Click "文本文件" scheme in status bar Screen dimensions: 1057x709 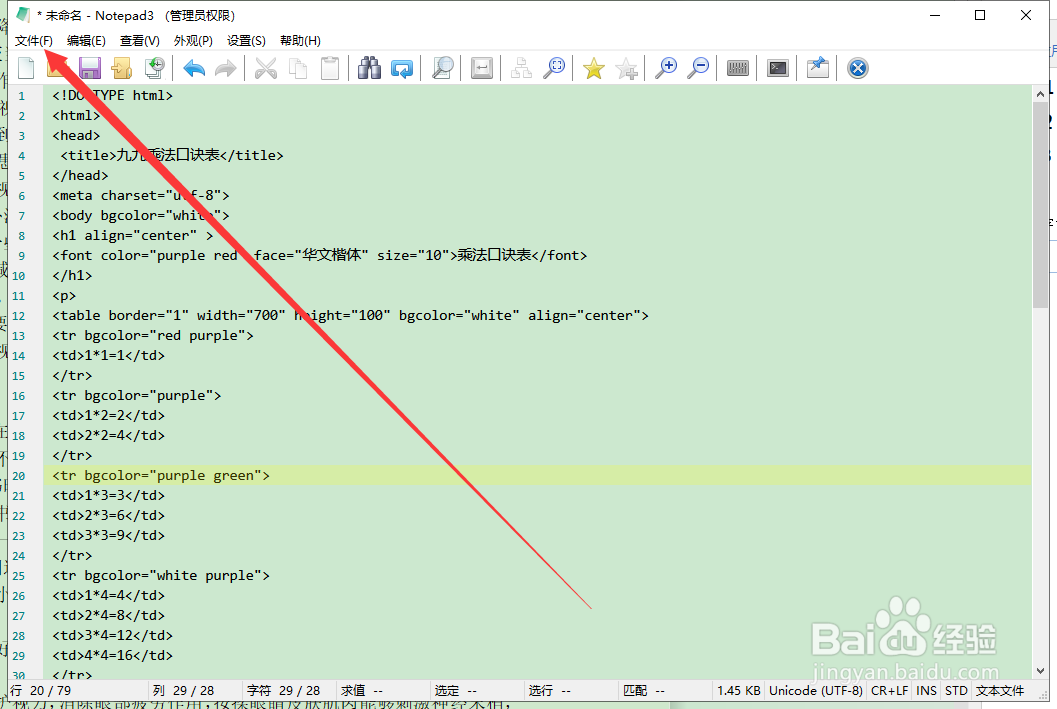pos(1000,690)
